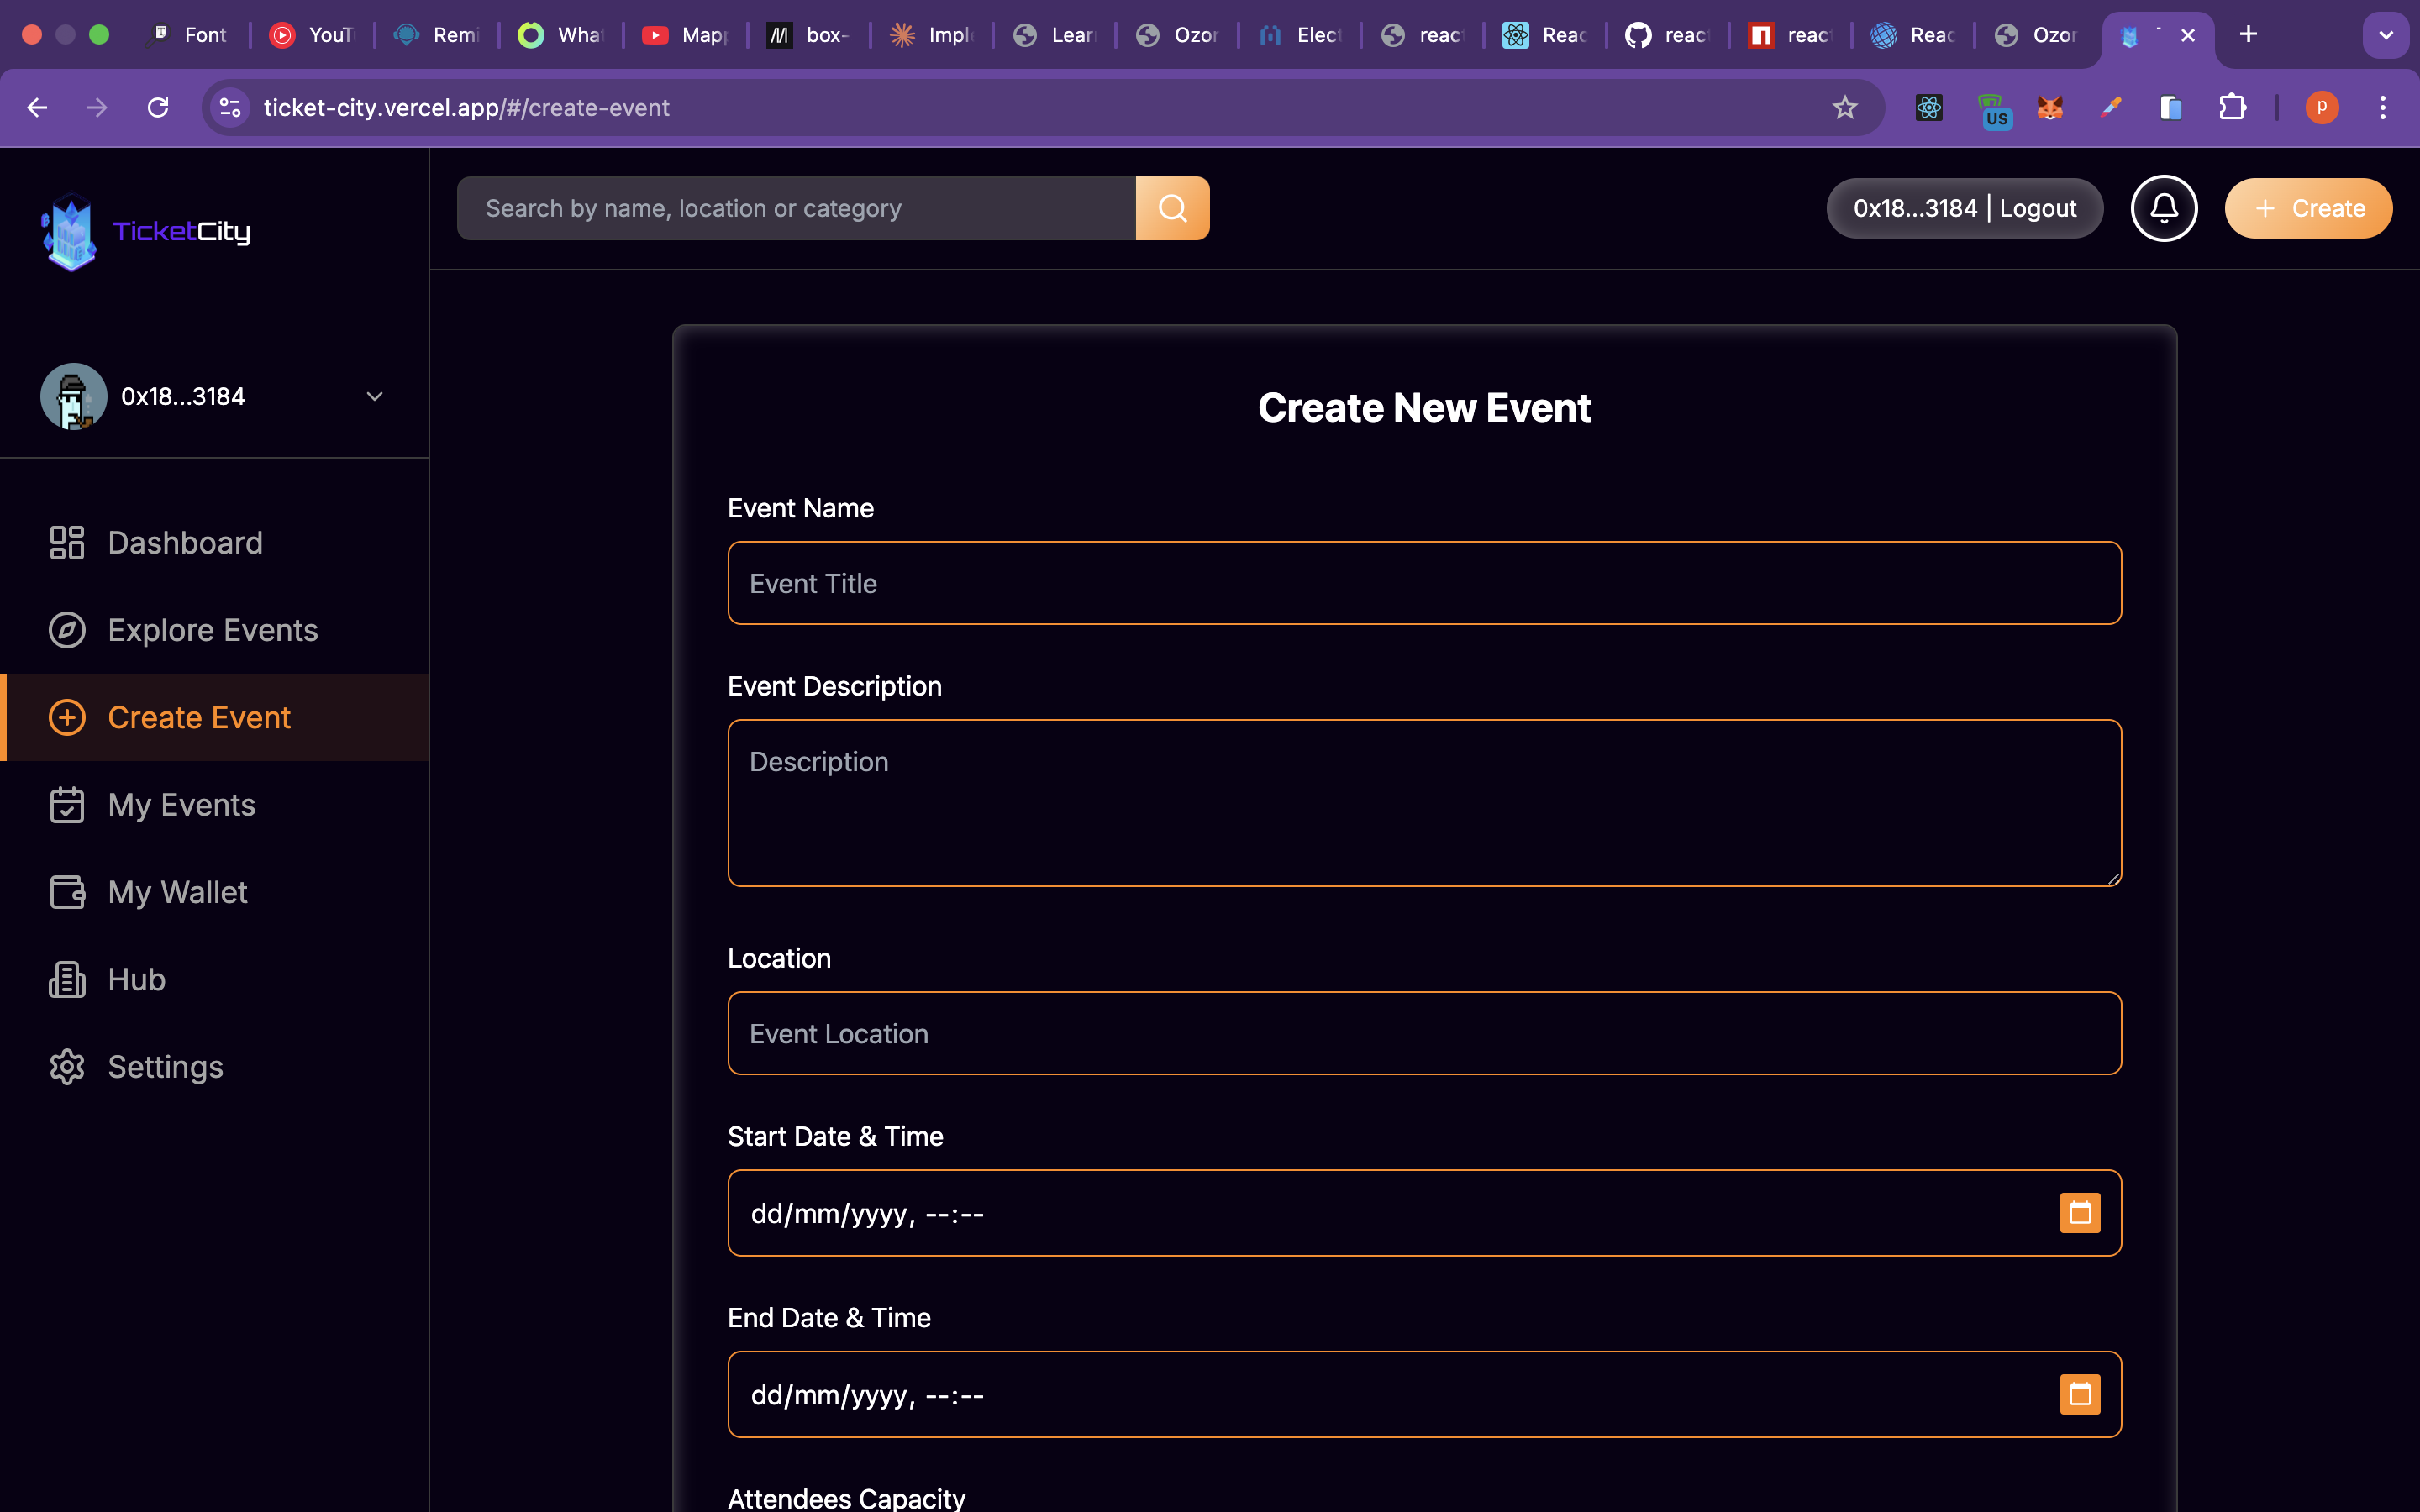Open Start Date calendar picker icon
The image size is (2420, 1512).
click(x=2079, y=1213)
